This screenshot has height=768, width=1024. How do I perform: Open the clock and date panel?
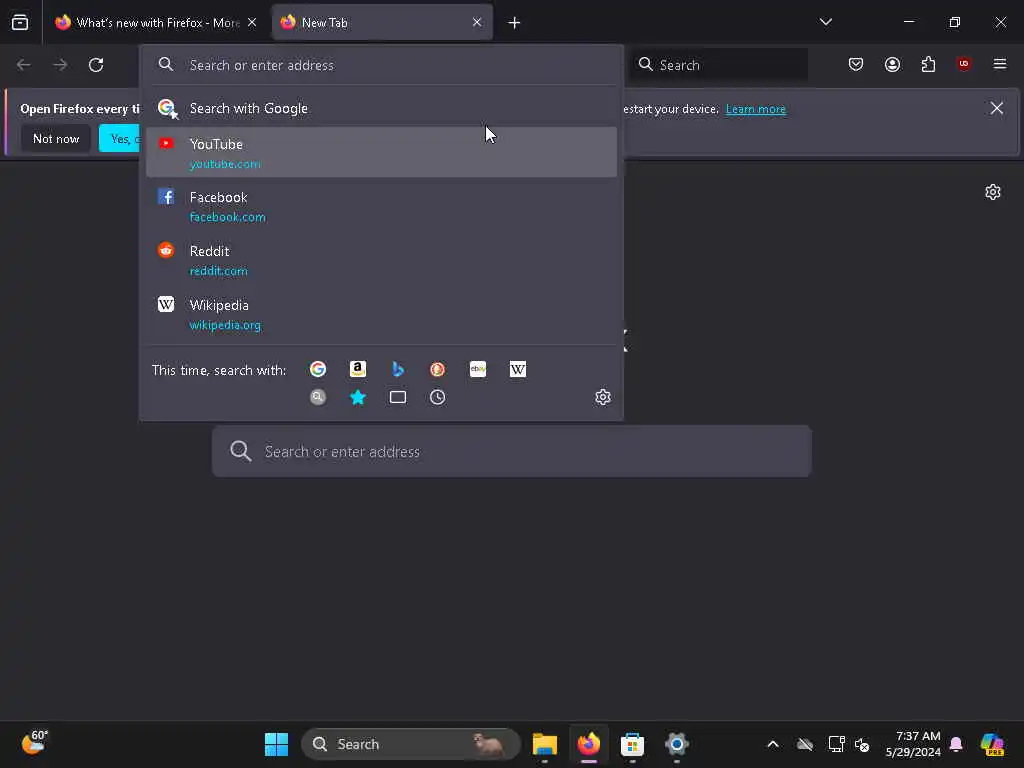(x=913, y=744)
